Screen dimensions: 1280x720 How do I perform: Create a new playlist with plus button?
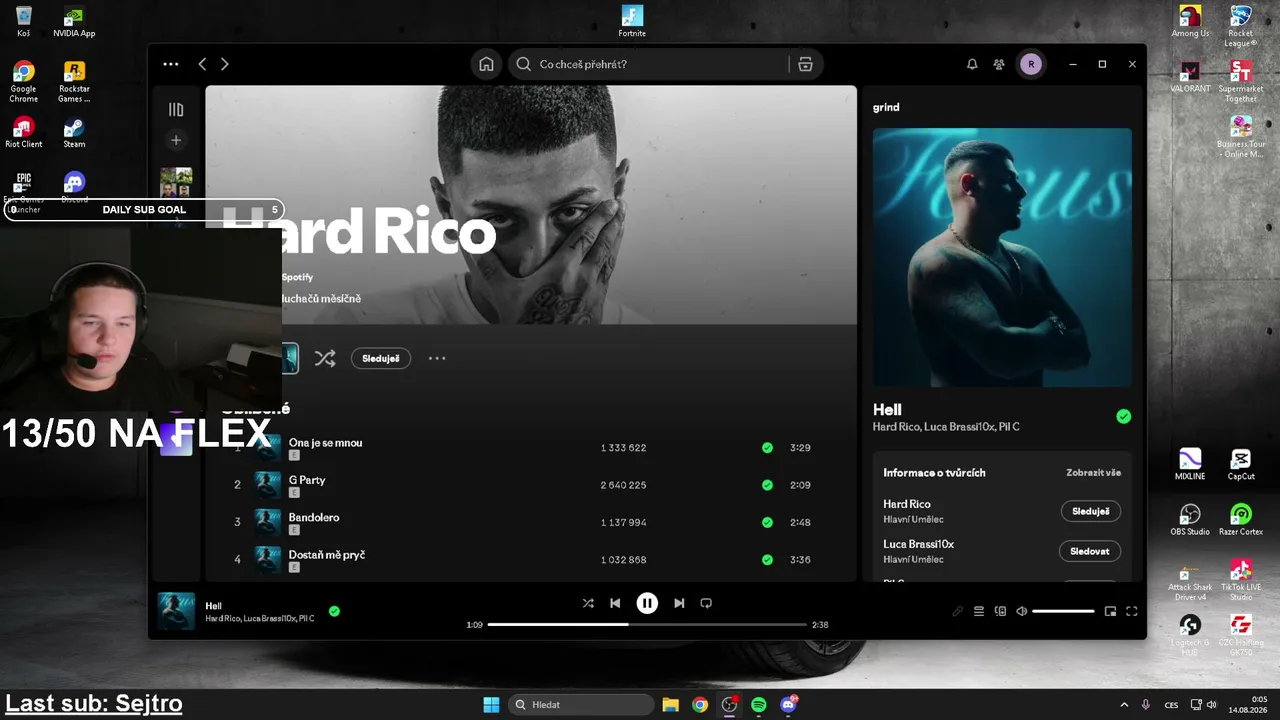click(176, 140)
